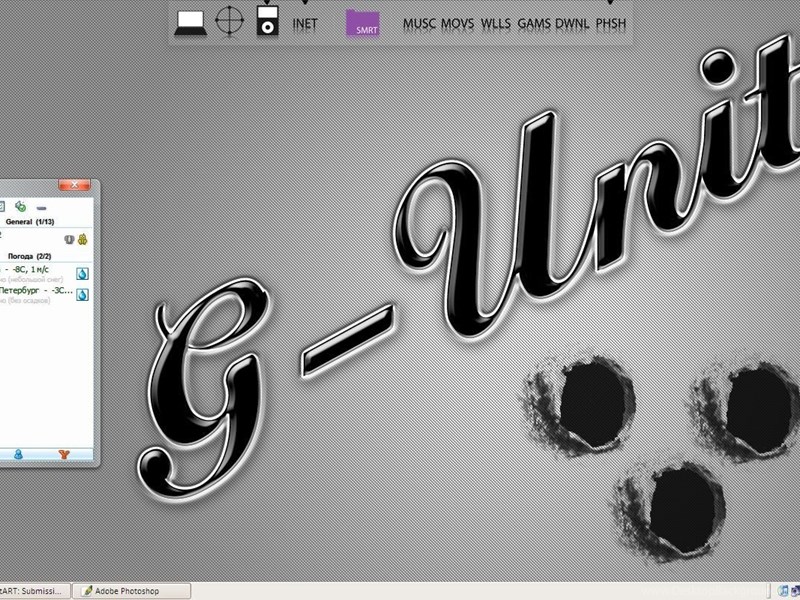Click the blue person icon at messenger bottom
Image resolution: width=800 pixels, height=600 pixels.
(x=18, y=454)
